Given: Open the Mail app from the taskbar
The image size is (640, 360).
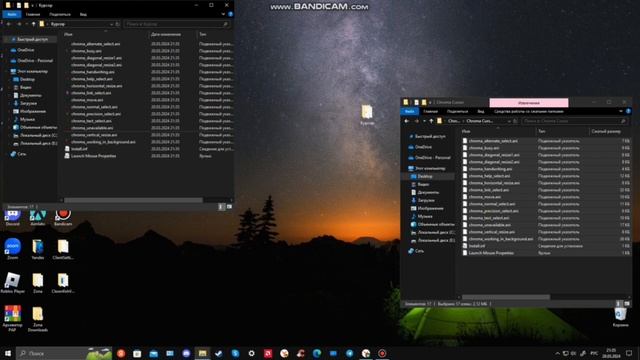Looking at the screenshot, I should coord(153,353).
